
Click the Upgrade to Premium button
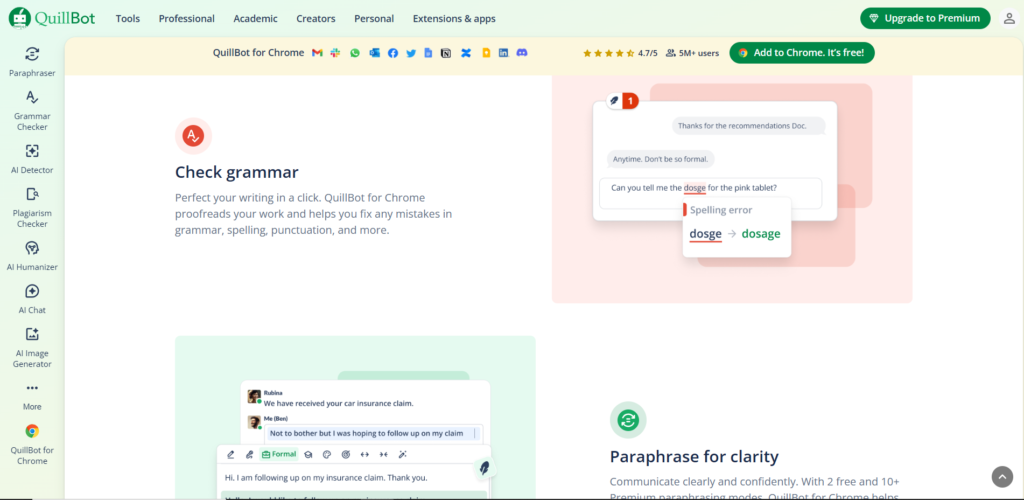tap(925, 19)
